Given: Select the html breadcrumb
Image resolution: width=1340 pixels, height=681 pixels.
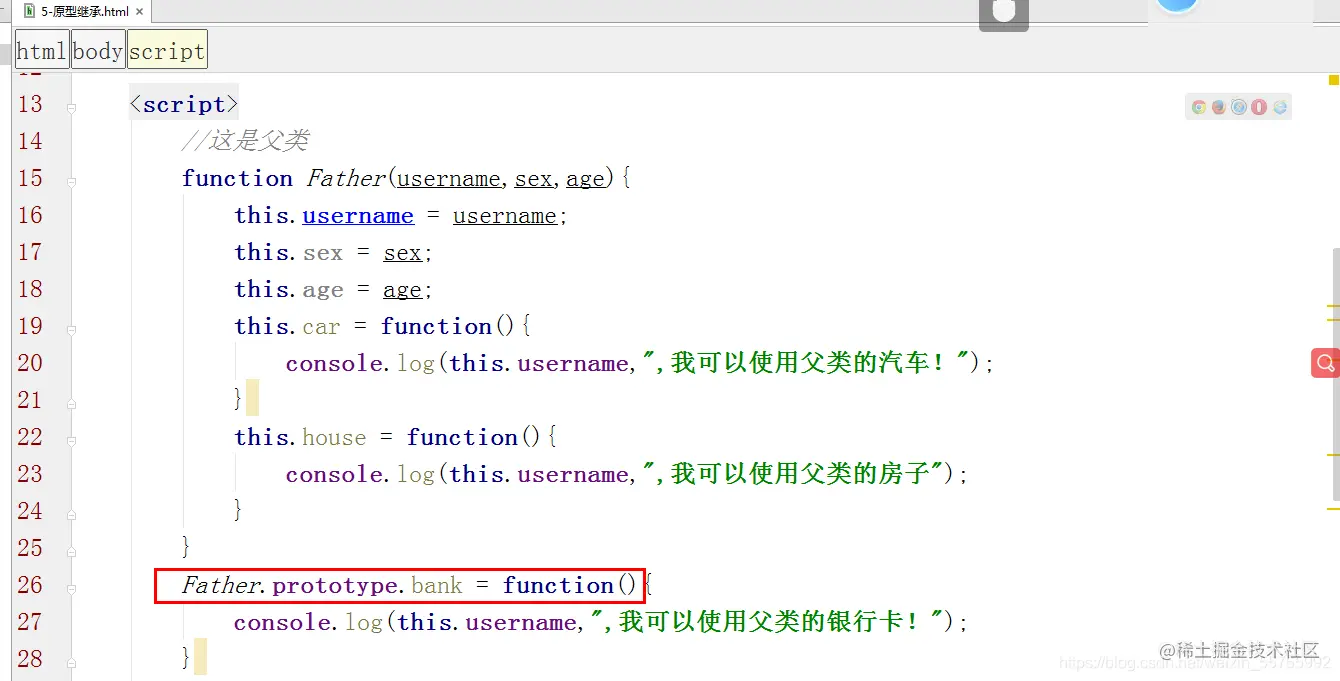Looking at the screenshot, I should click(42, 51).
